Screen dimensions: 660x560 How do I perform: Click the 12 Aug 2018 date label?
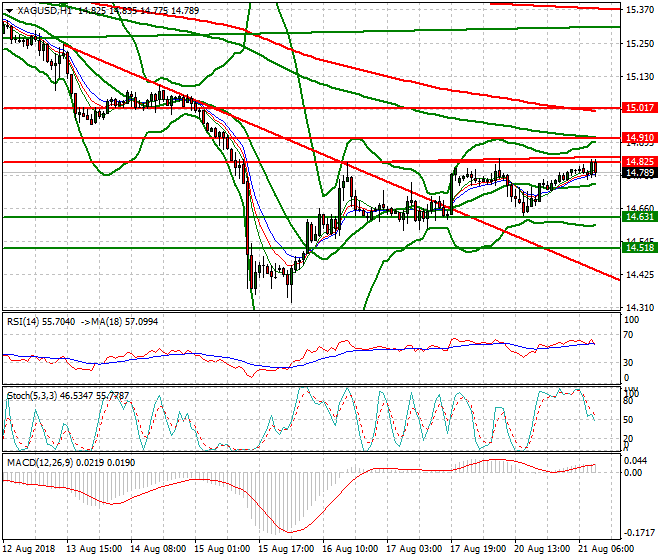click(29, 549)
